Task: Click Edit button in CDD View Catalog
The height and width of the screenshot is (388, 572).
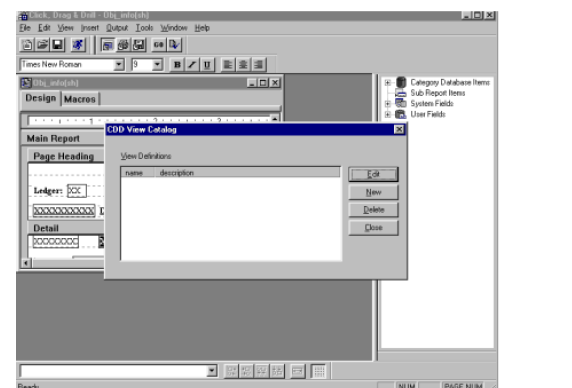Action: 373,174
